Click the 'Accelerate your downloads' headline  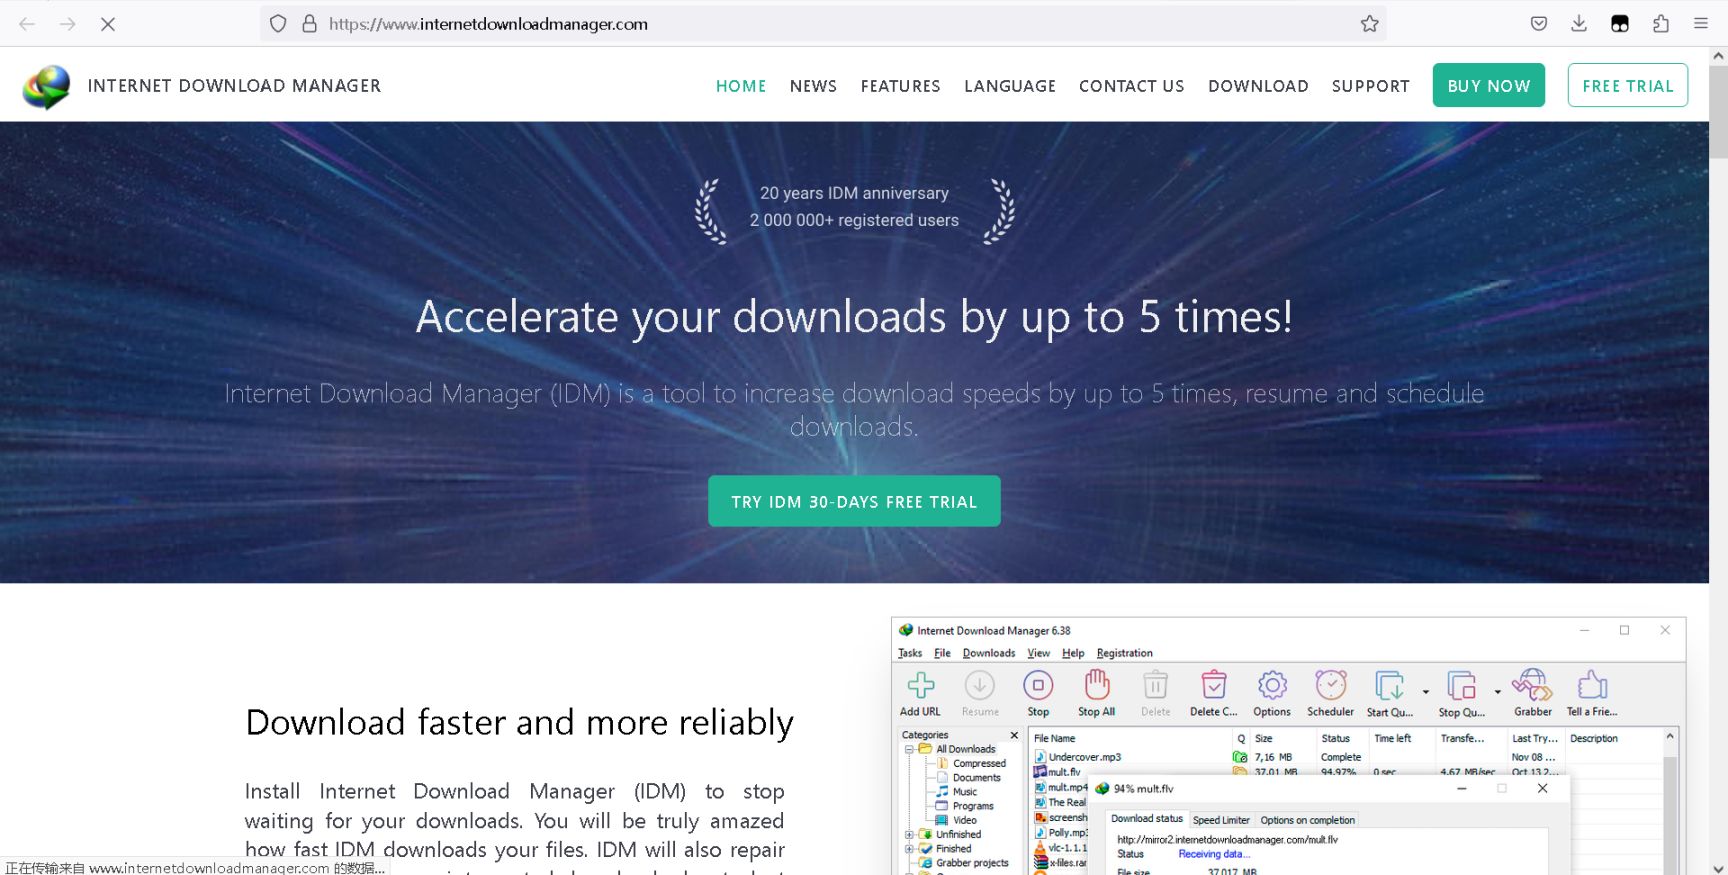(854, 317)
